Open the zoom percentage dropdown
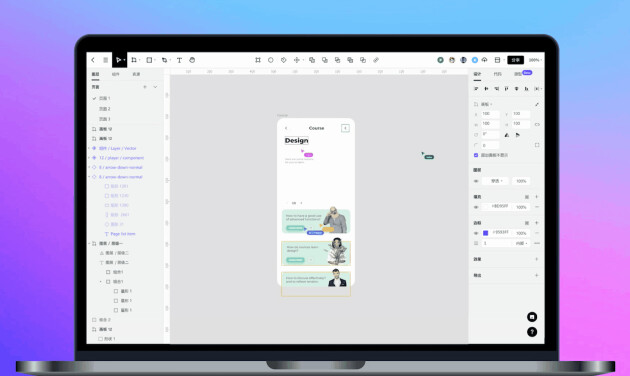This screenshot has height=376, width=630. (535, 60)
